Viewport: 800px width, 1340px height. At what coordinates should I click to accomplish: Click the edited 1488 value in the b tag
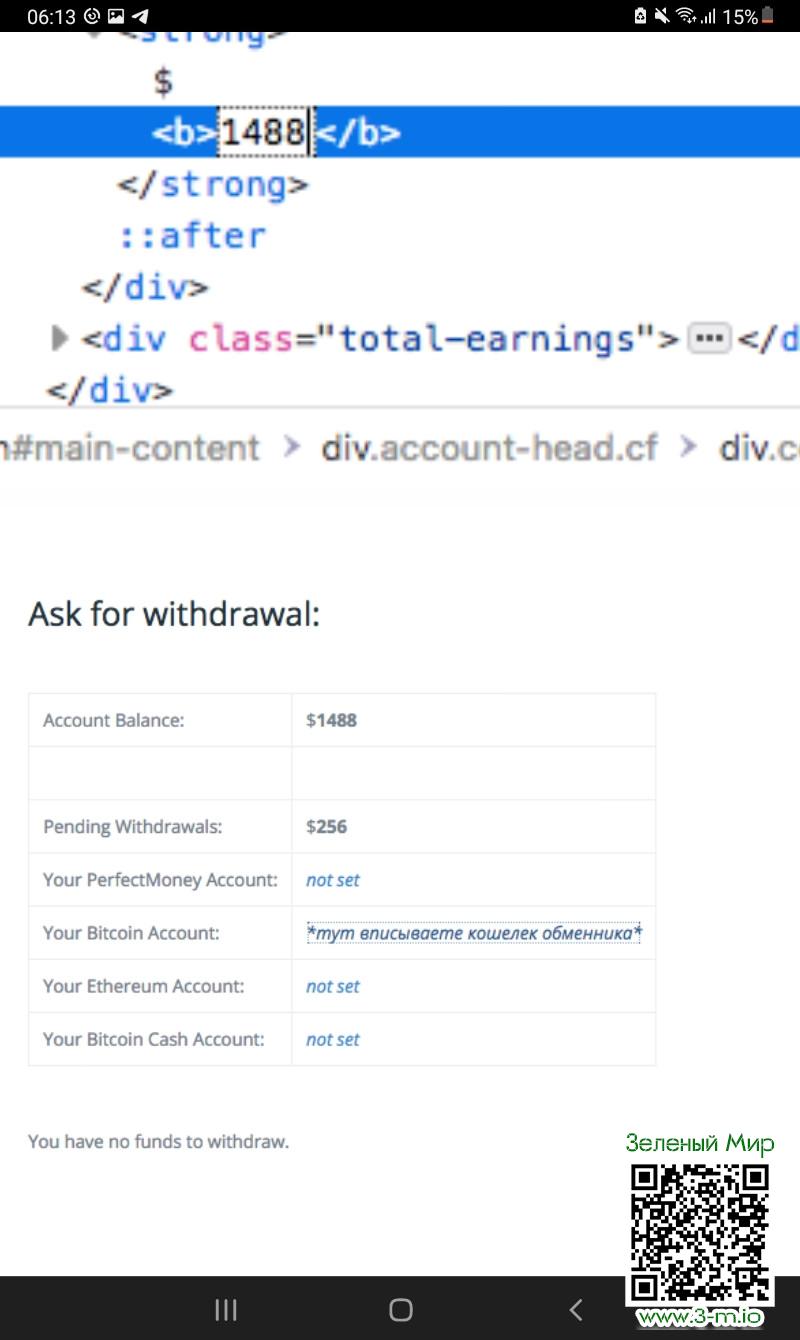pyautogui.click(x=263, y=132)
